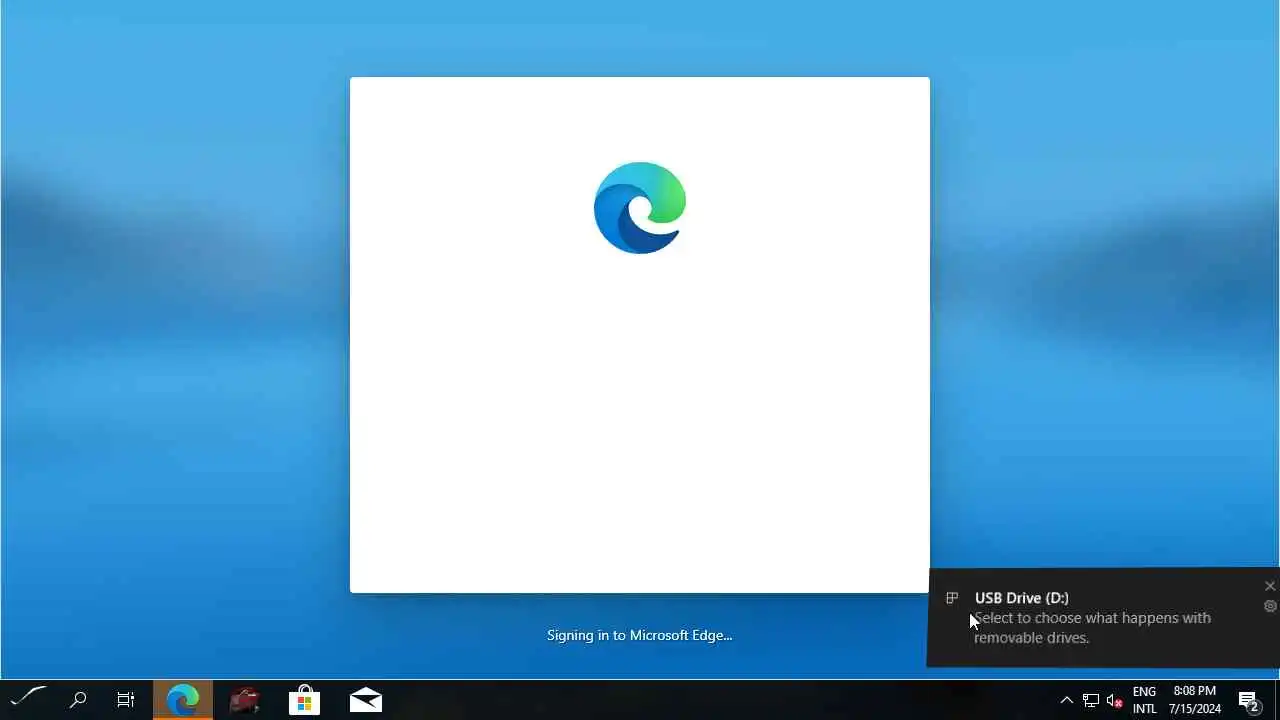Launch Microsoft Store from the taskbar

pyautogui.click(x=305, y=700)
